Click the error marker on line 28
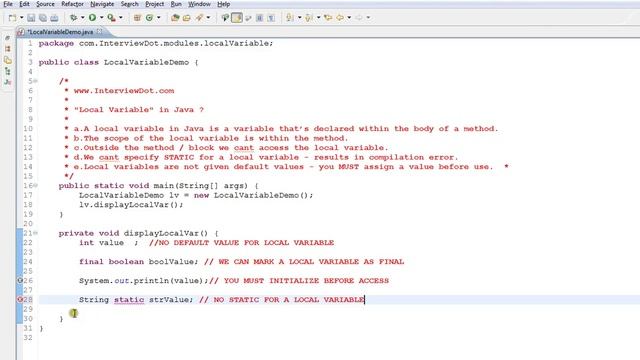640x360 pixels. (x=20, y=299)
